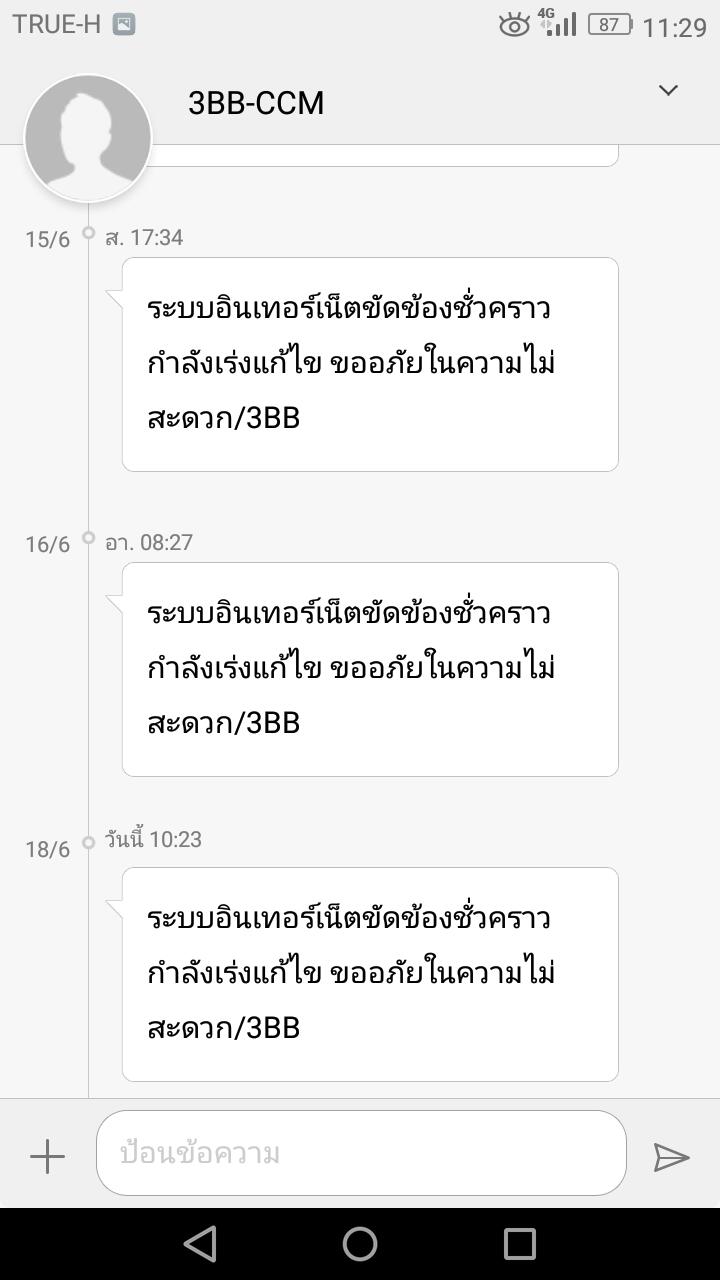
Task: Tap the 4G signal strength icon
Action: (x=558, y=22)
